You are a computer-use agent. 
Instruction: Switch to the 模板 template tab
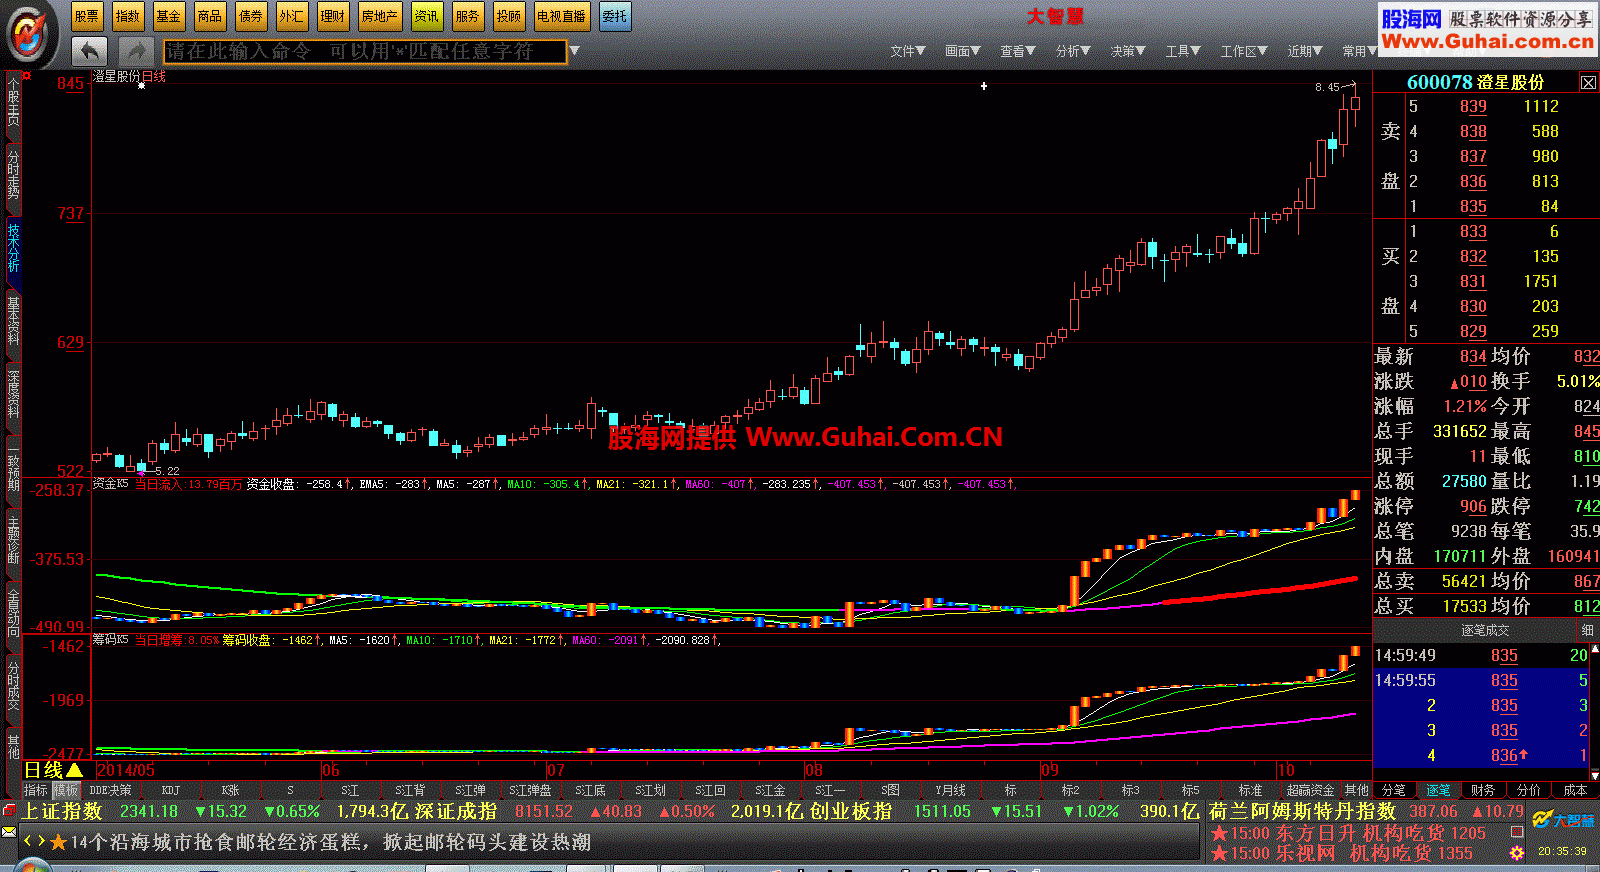pos(66,790)
